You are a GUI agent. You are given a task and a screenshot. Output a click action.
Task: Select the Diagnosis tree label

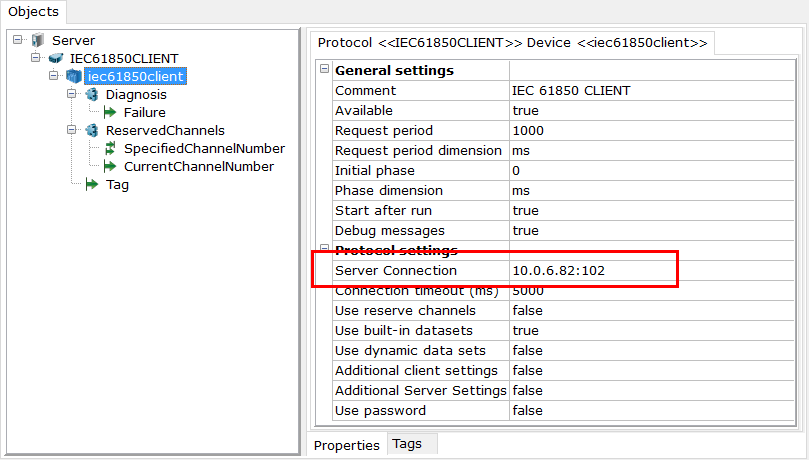[x=136, y=94]
